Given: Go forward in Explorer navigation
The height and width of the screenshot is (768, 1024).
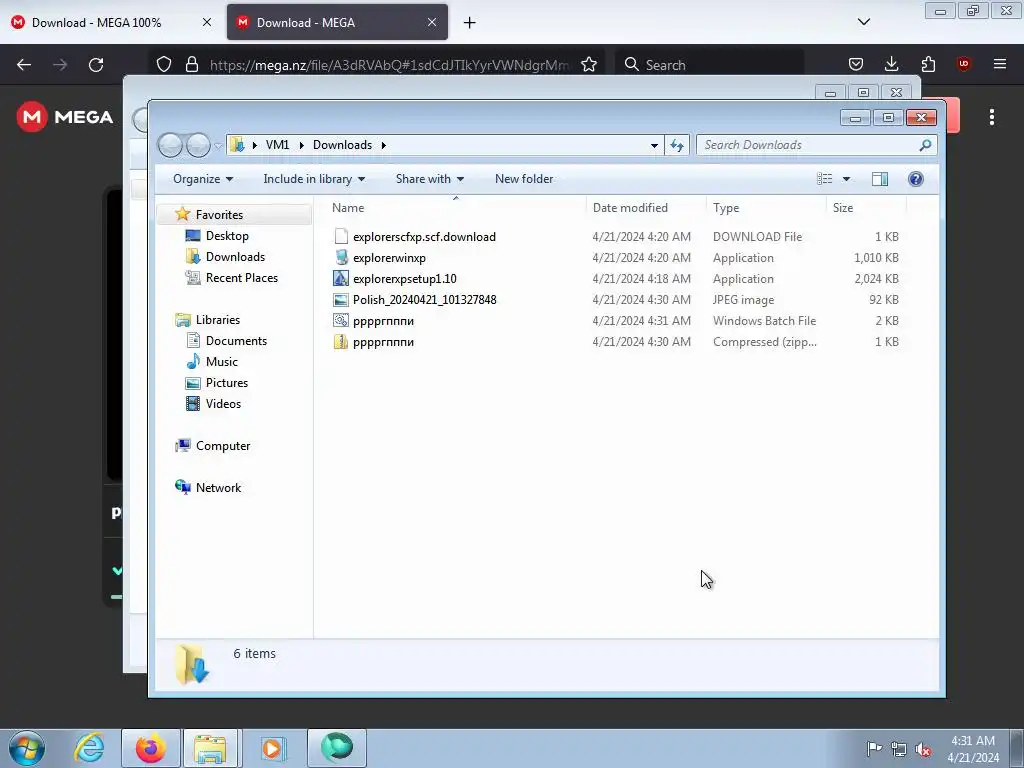Looking at the screenshot, I should (x=199, y=145).
